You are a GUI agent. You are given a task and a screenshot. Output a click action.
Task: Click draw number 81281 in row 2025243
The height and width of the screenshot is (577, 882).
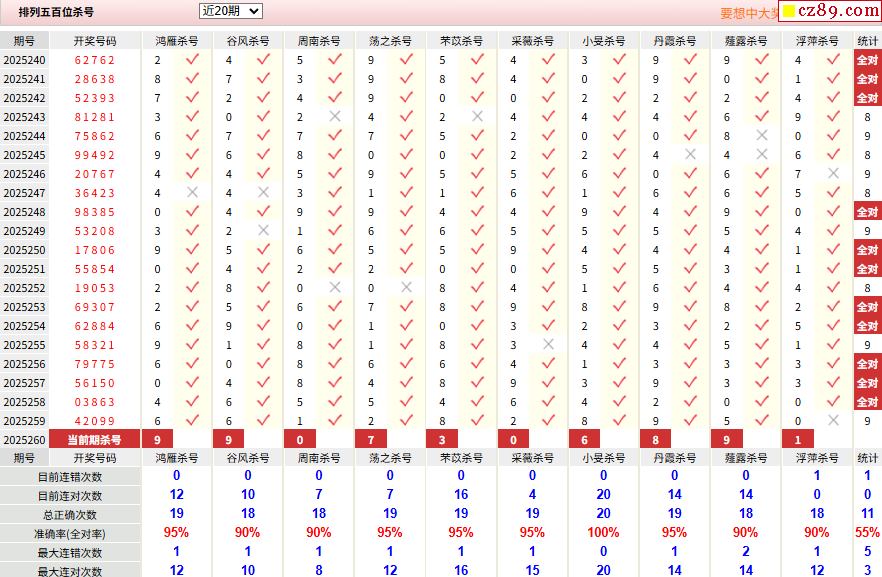94,117
